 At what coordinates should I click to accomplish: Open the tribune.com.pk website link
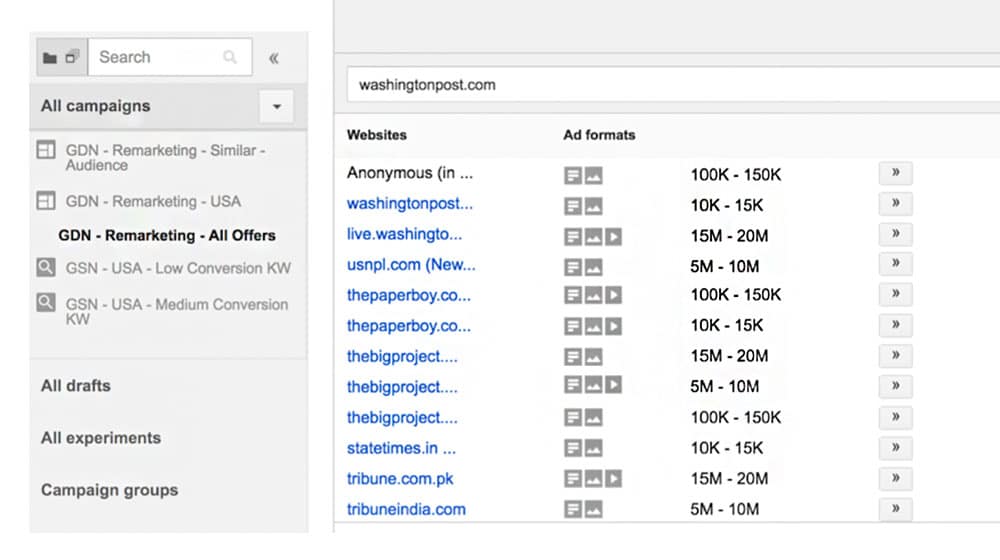400,479
